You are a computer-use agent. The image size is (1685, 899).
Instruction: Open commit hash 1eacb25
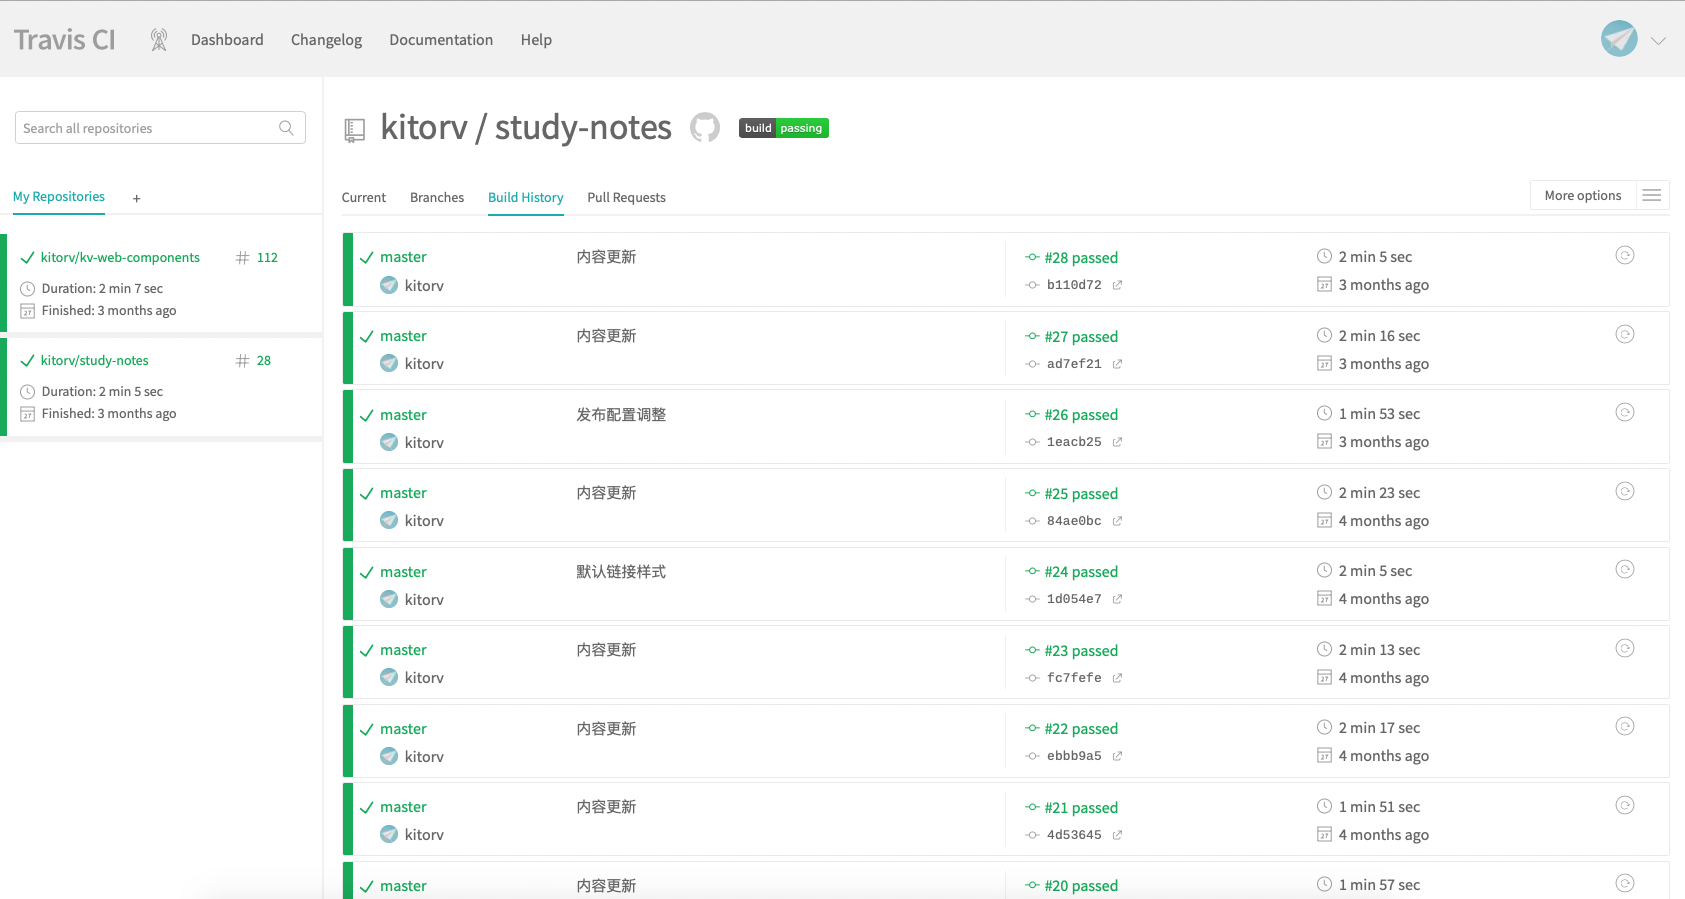(1074, 442)
